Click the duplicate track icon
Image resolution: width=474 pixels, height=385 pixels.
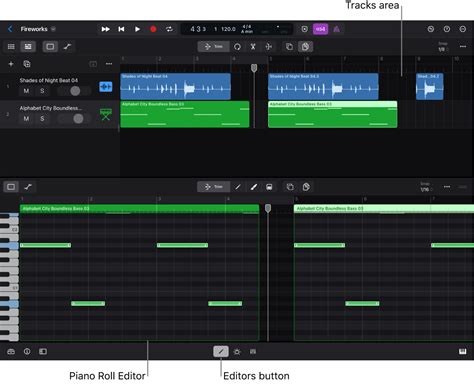click(27, 64)
